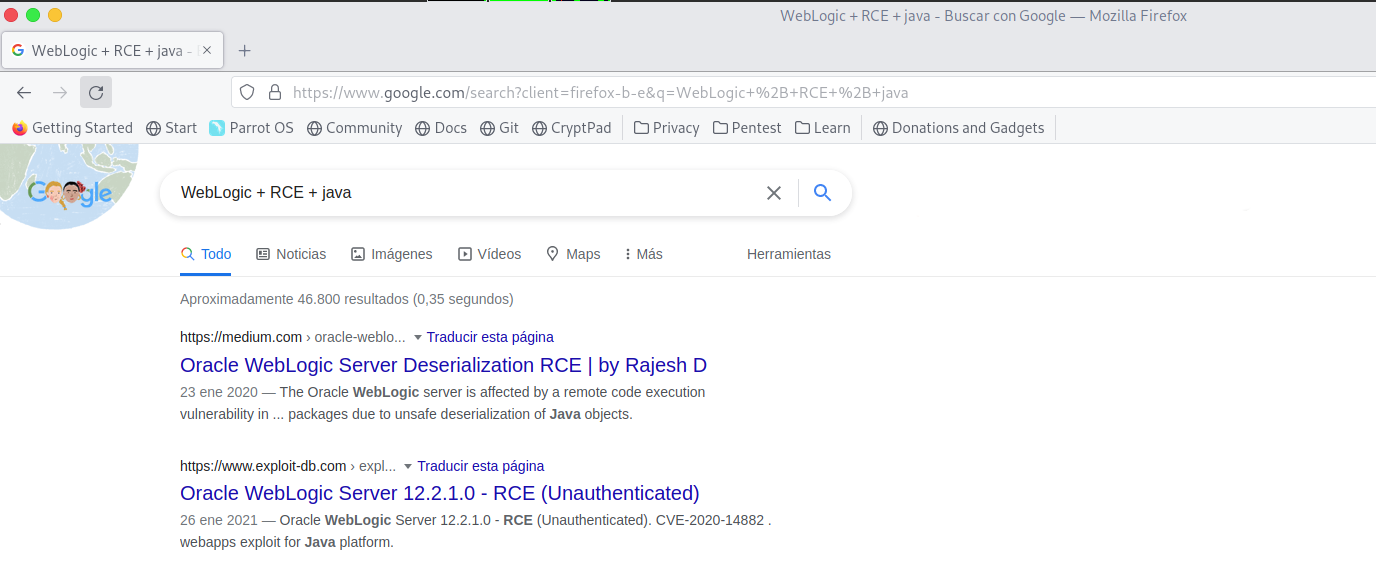
Task: Click the Google search query input field
Action: [460, 193]
